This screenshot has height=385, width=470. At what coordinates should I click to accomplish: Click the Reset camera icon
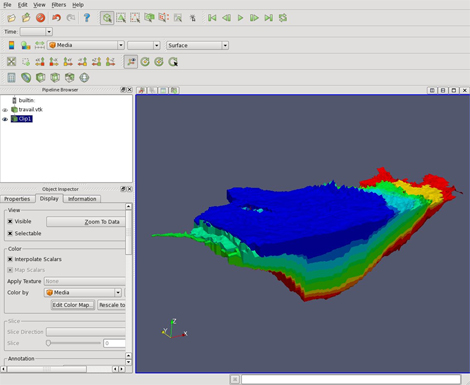tap(11, 62)
